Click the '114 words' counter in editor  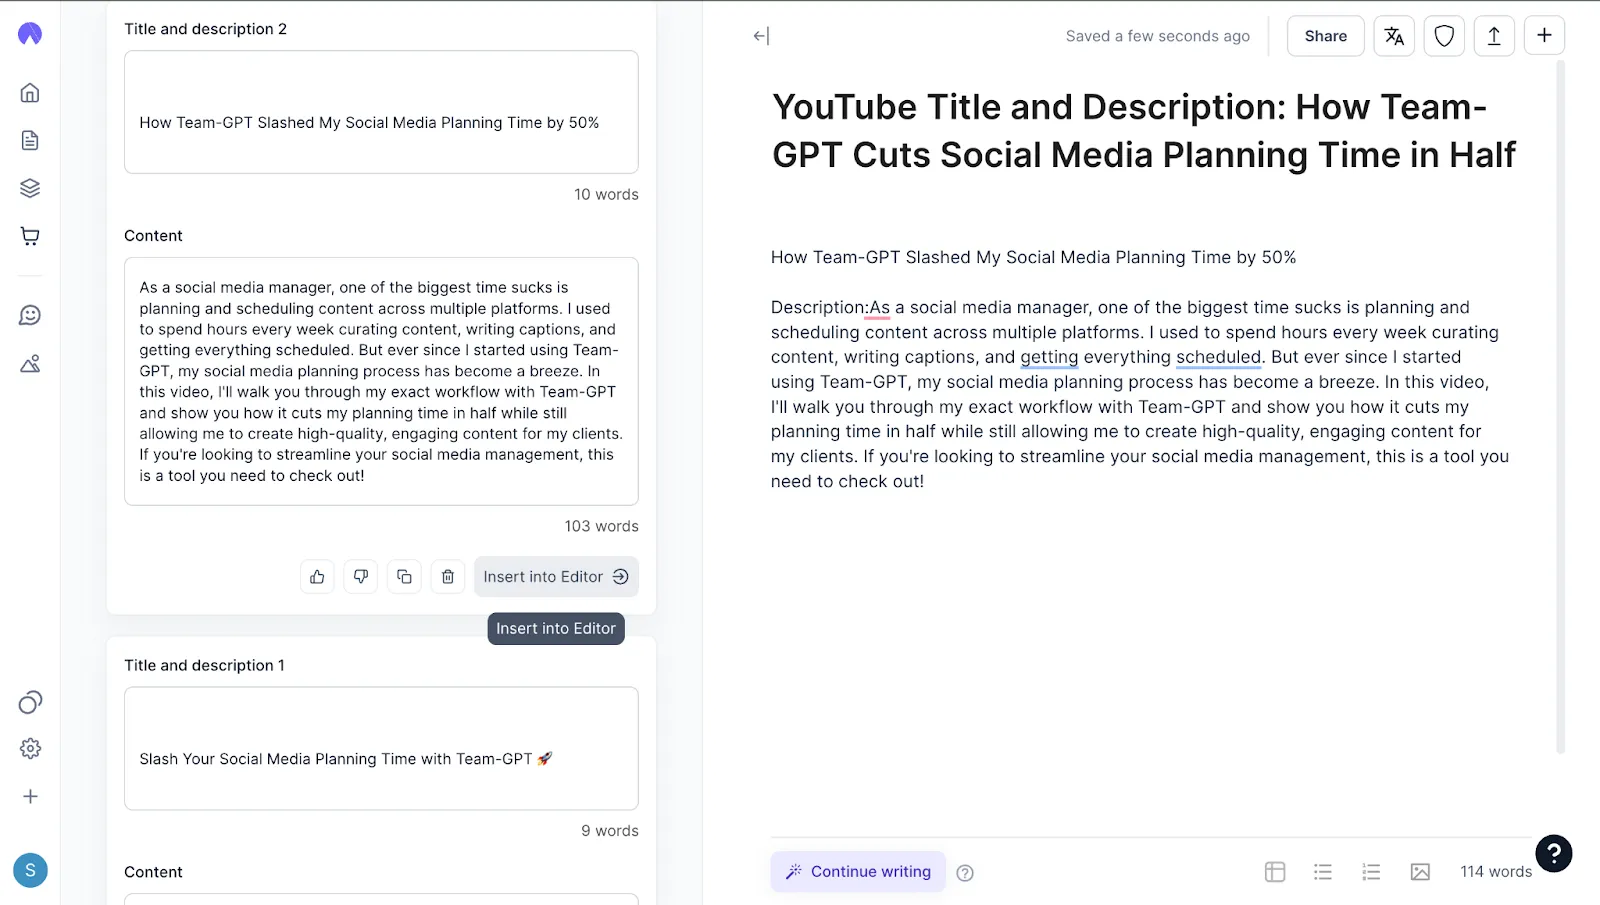point(1496,872)
